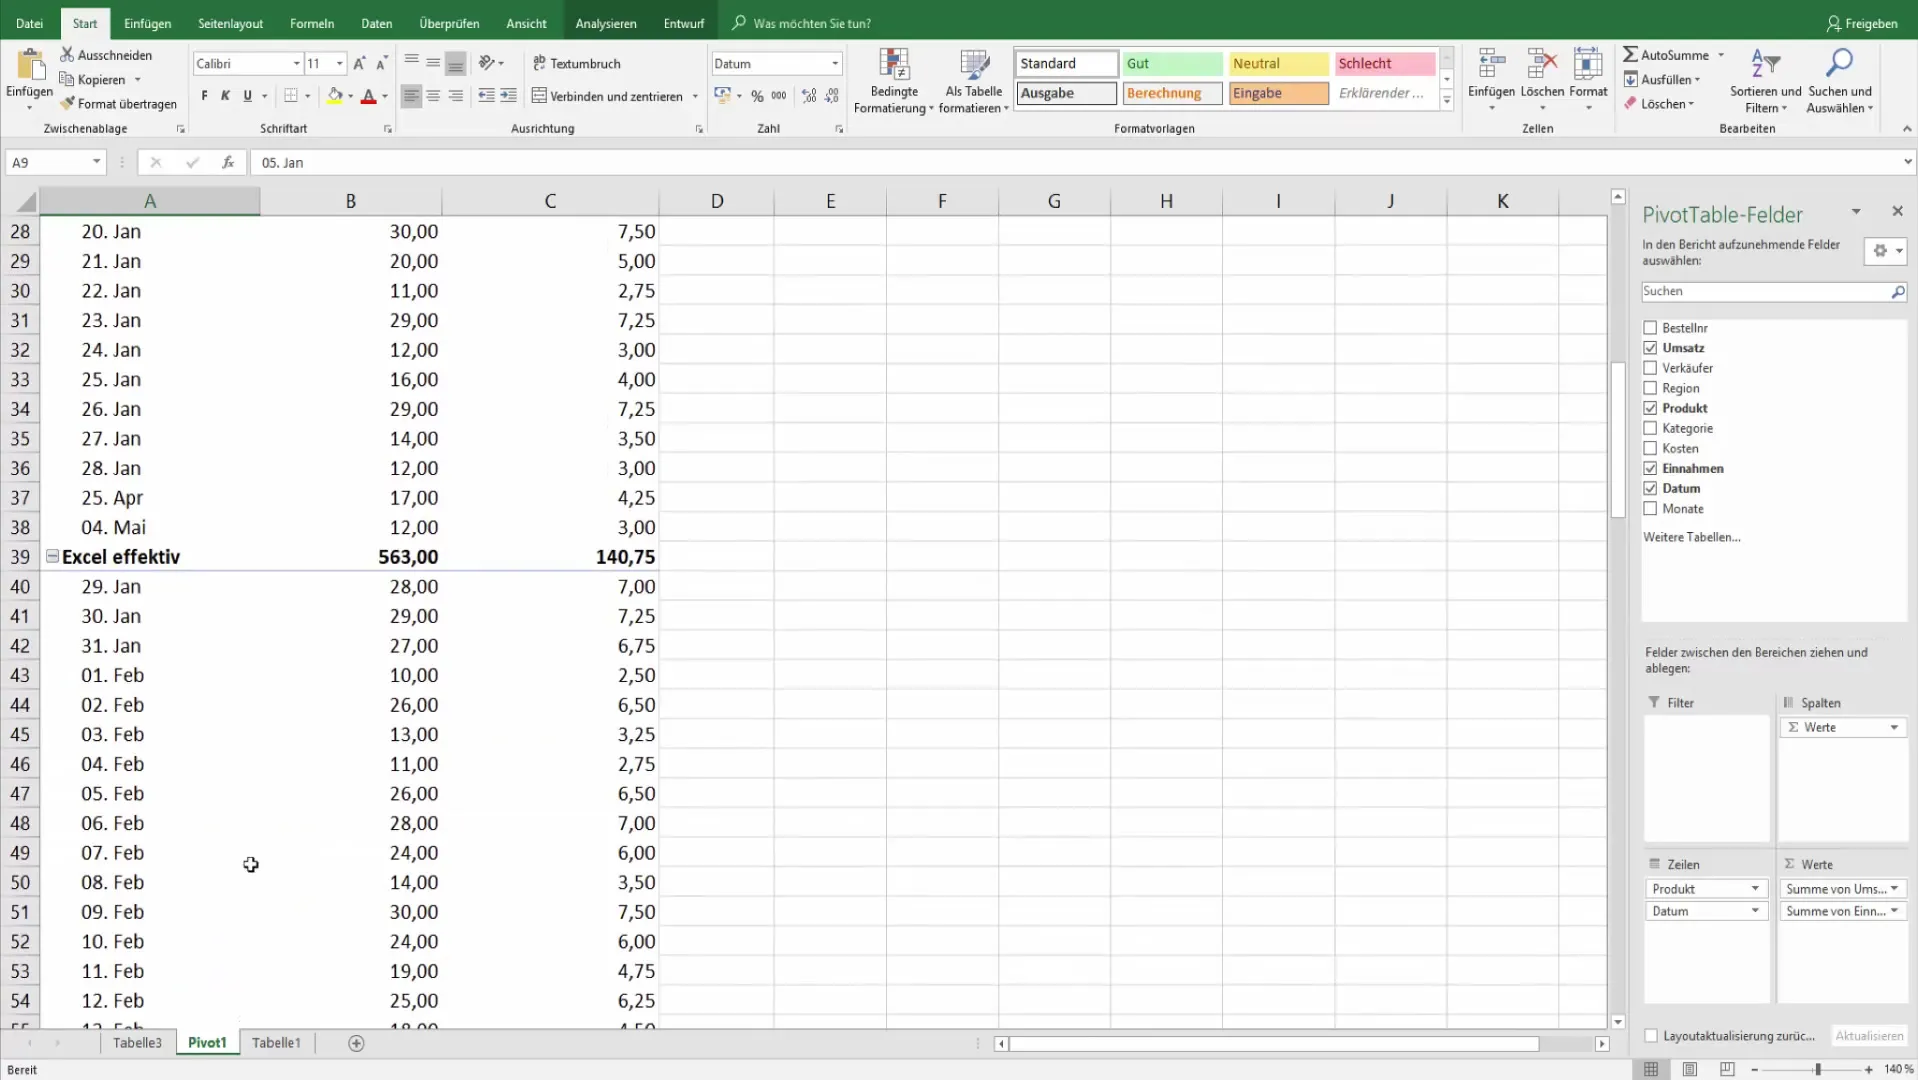This screenshot has height=1080, width=1918.
Task: Enable Layoutaktualisierung zurückstellen checkbox
Action: (x=1651, y=1036)
